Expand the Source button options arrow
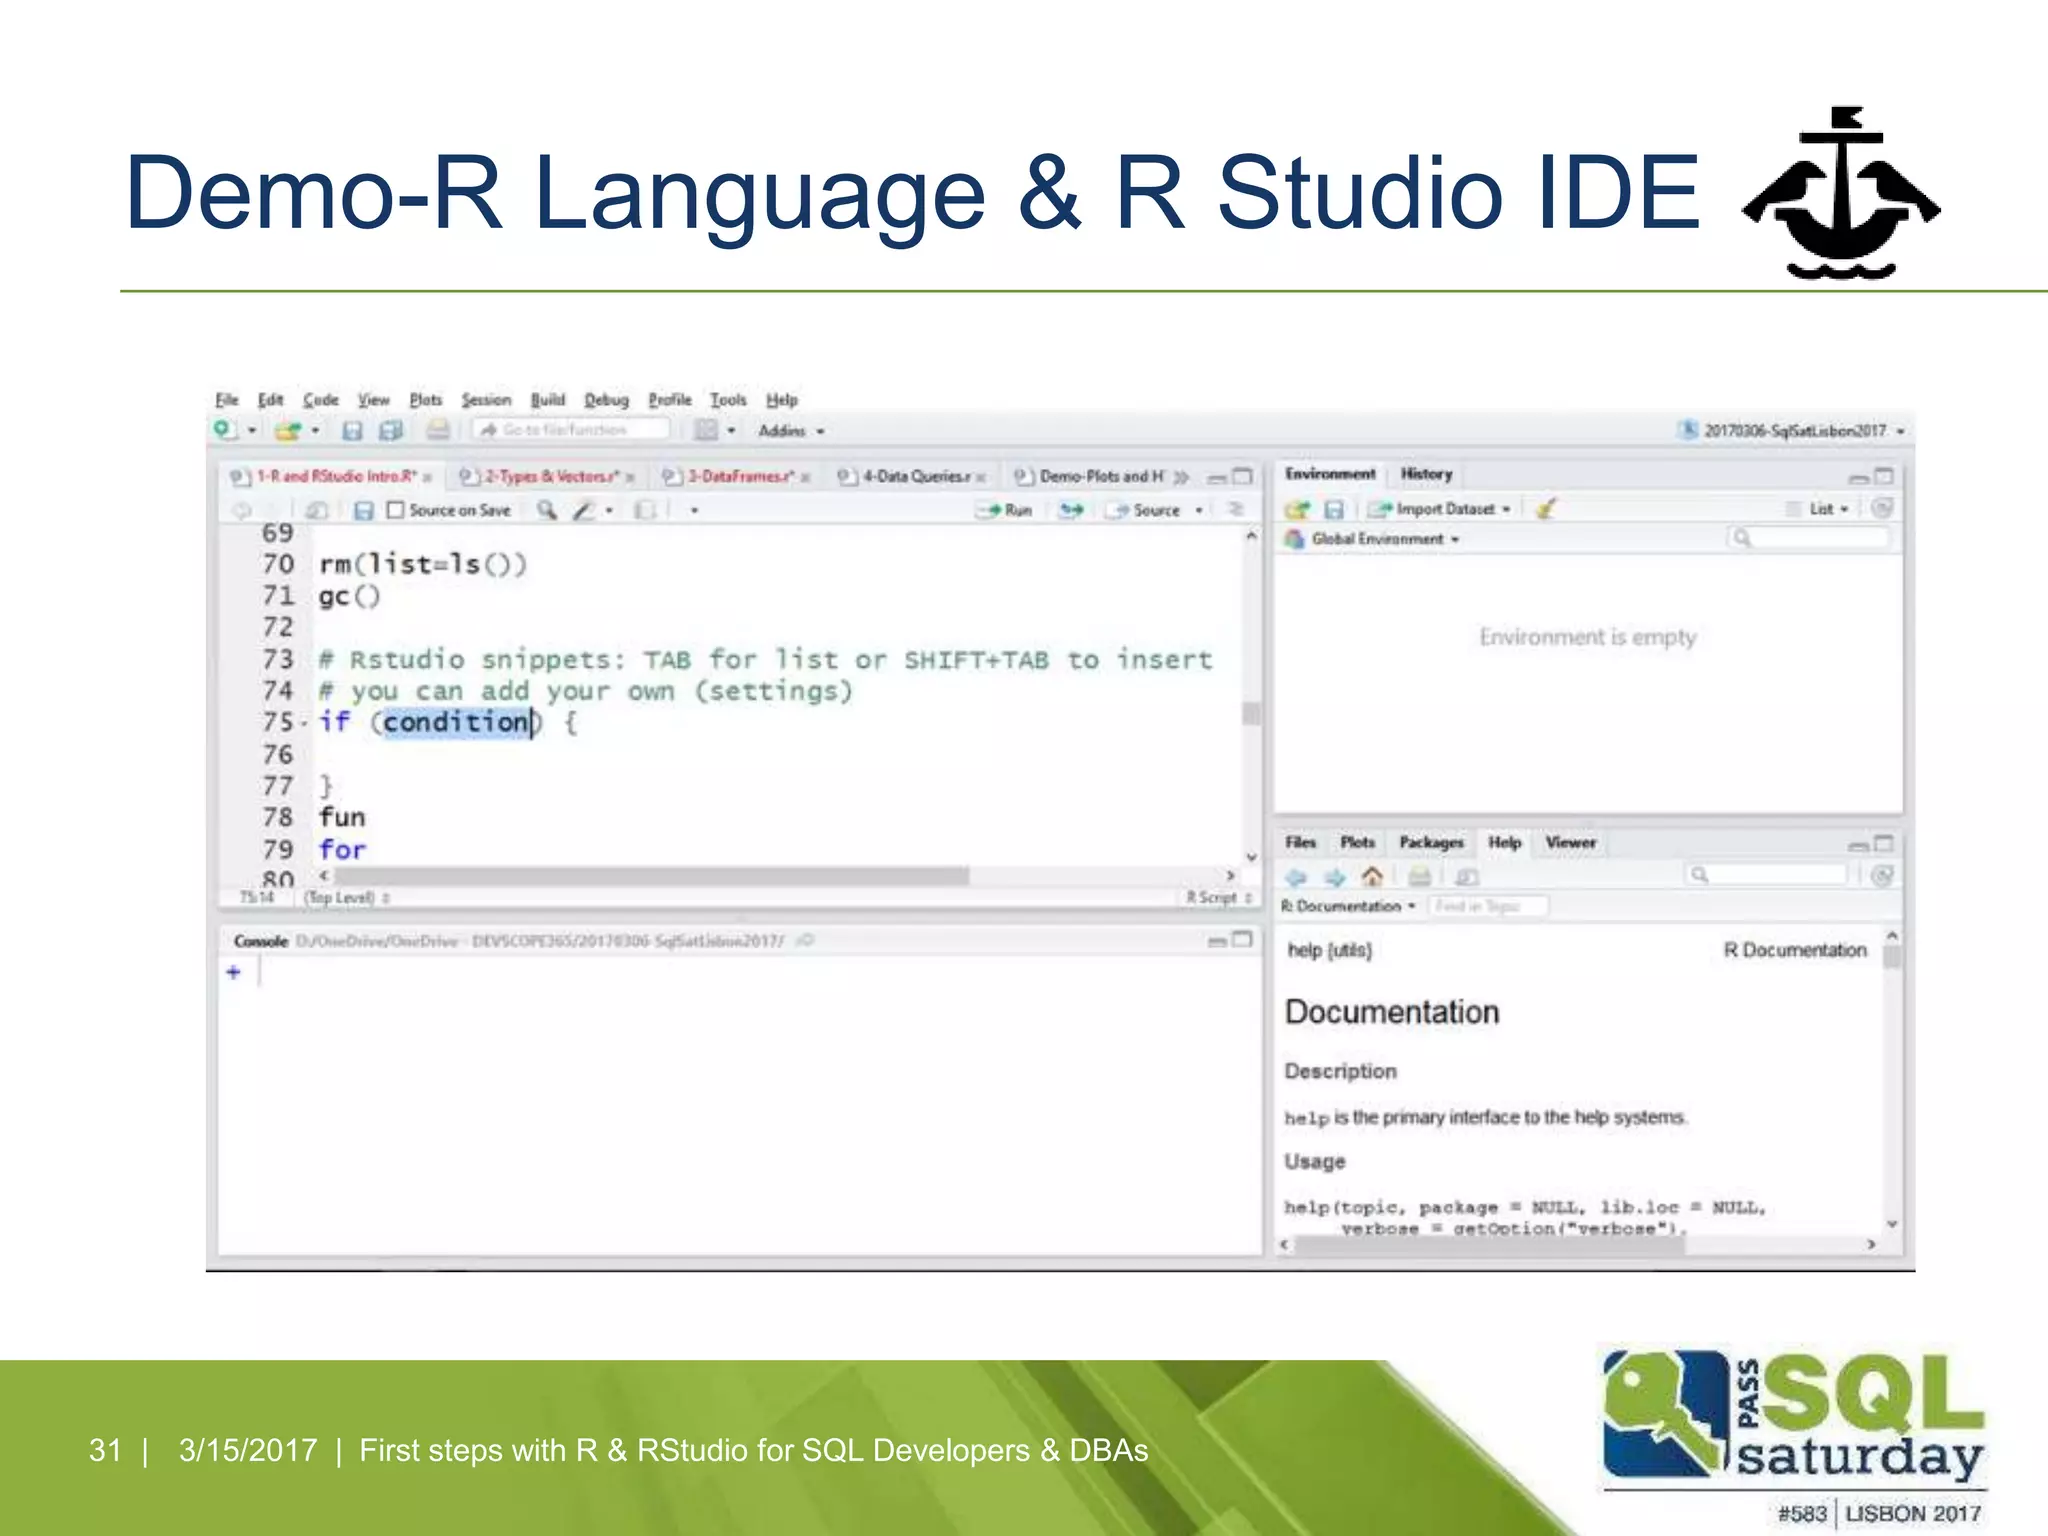Viewport: 2048px width, 1536px height. (x=1199, y=510)
